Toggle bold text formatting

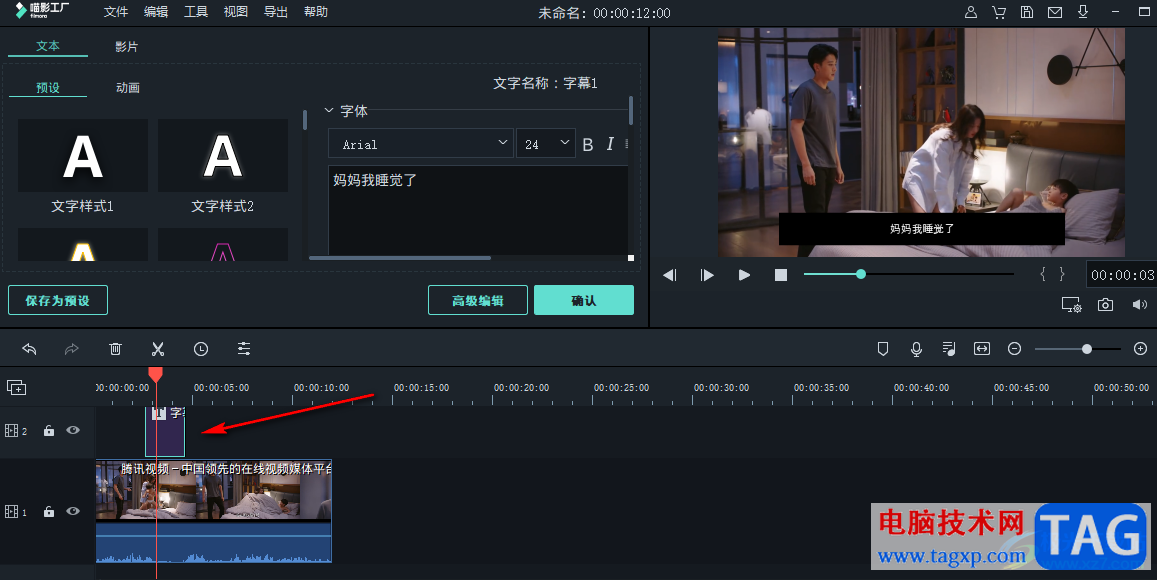pyautogui.click(x=588, y=145)
